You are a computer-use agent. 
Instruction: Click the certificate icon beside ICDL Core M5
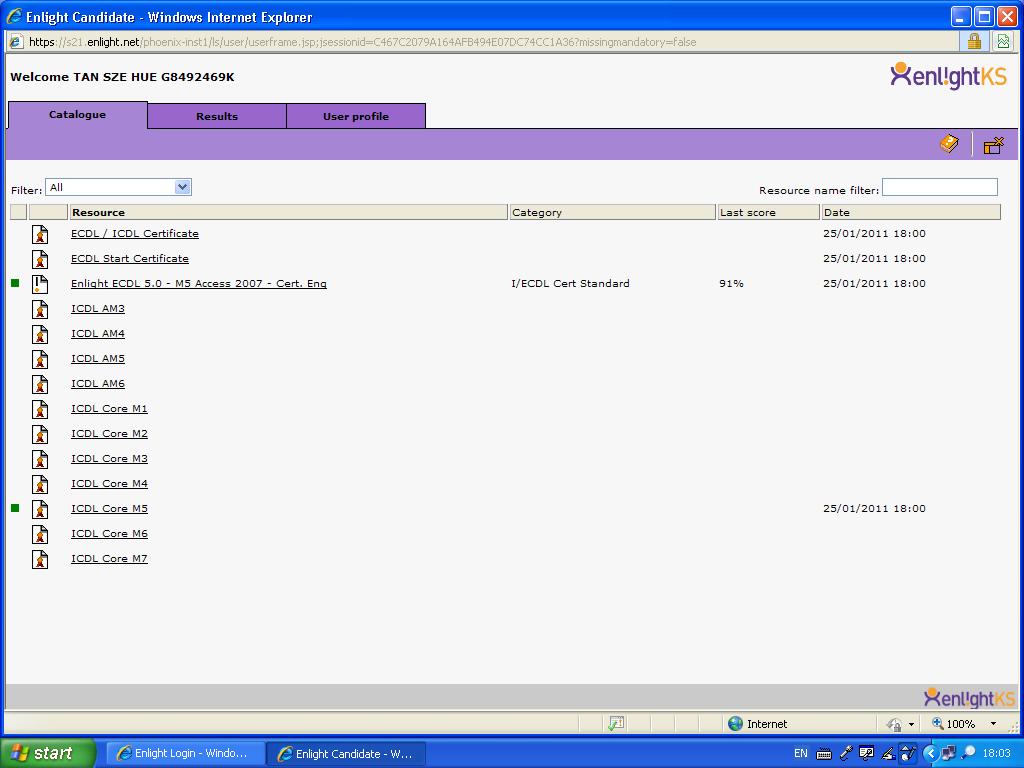click(40, 509)
